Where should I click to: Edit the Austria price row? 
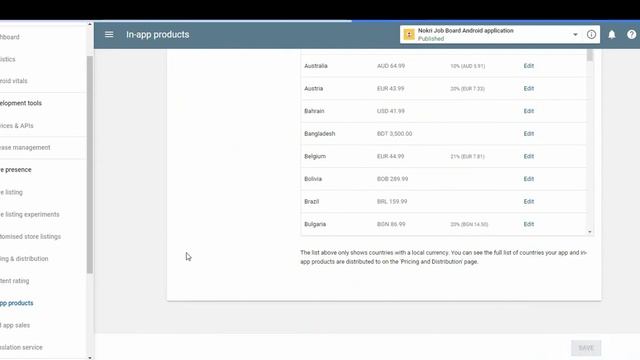[x=529, y=88]
